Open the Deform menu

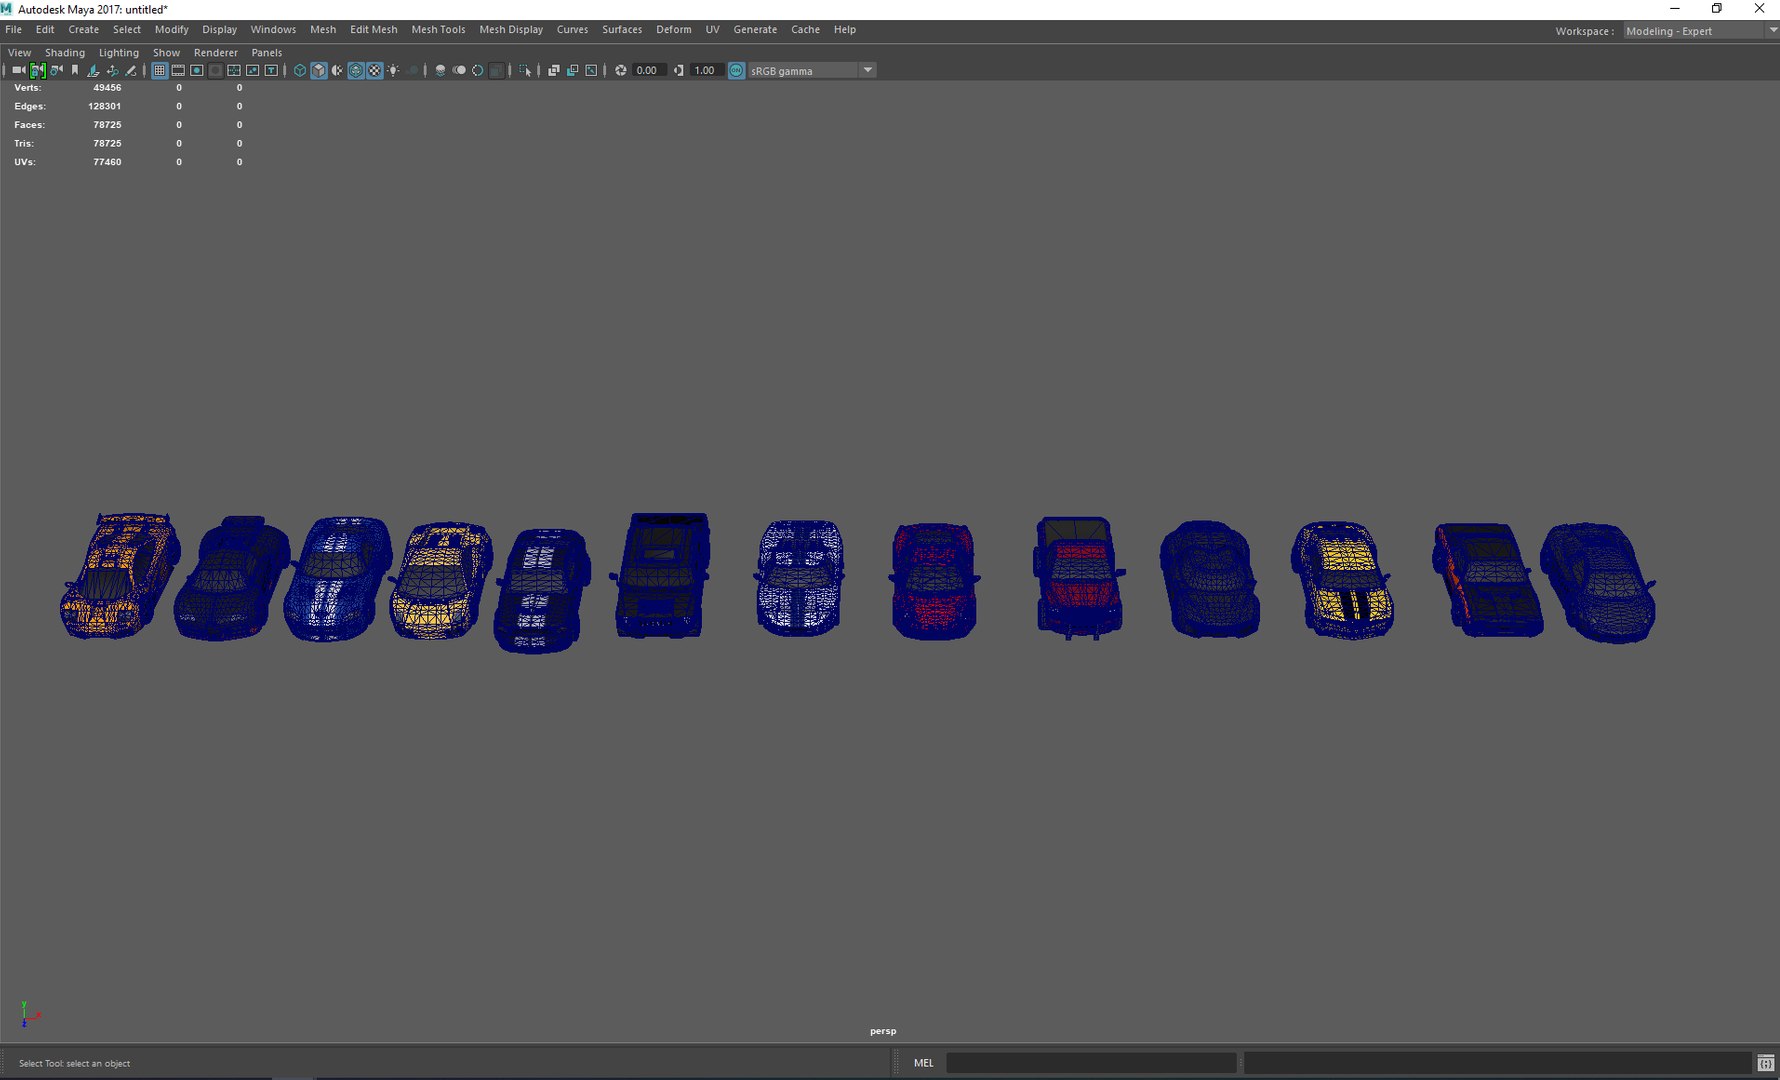pyautogui.click(x=673, y=30)
